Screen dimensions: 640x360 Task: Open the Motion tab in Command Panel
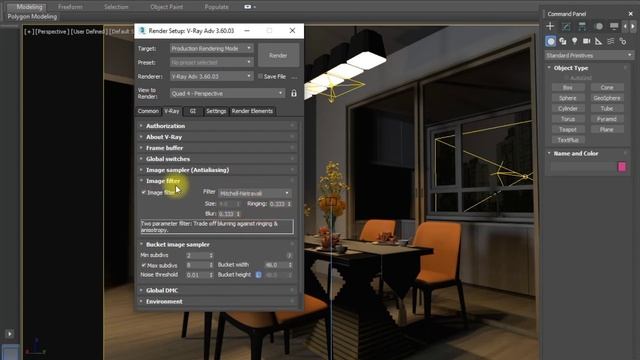[599, 27]
